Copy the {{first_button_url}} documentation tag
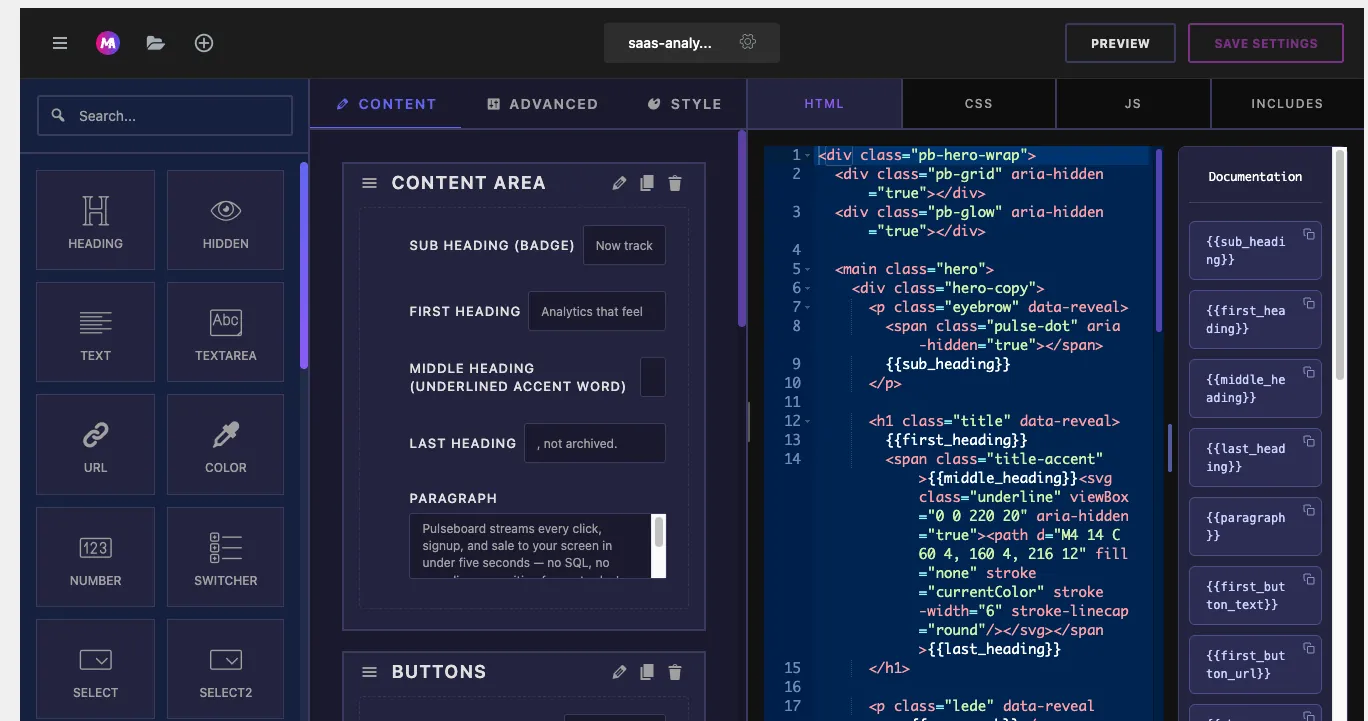Image resolution: width=1368 pixels, height=721 pixels. (1309, 648)
